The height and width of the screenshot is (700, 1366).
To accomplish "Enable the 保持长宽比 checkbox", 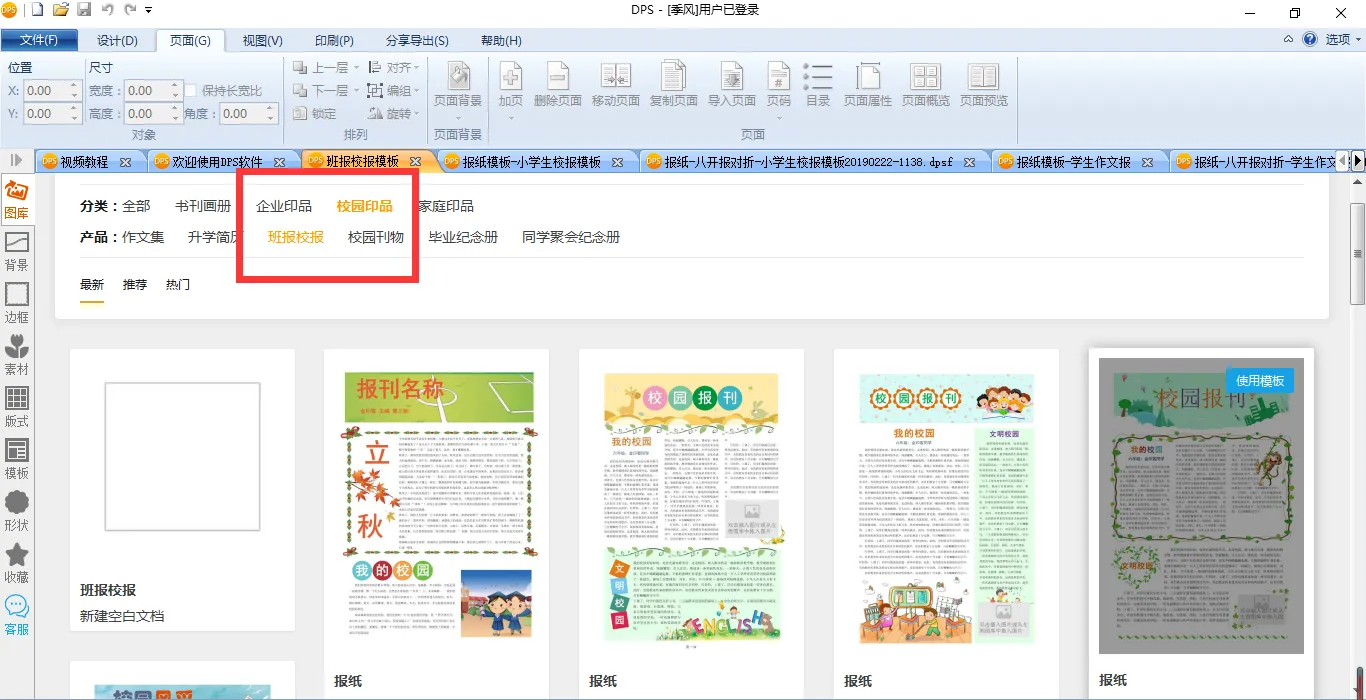I will coord(192,91).
